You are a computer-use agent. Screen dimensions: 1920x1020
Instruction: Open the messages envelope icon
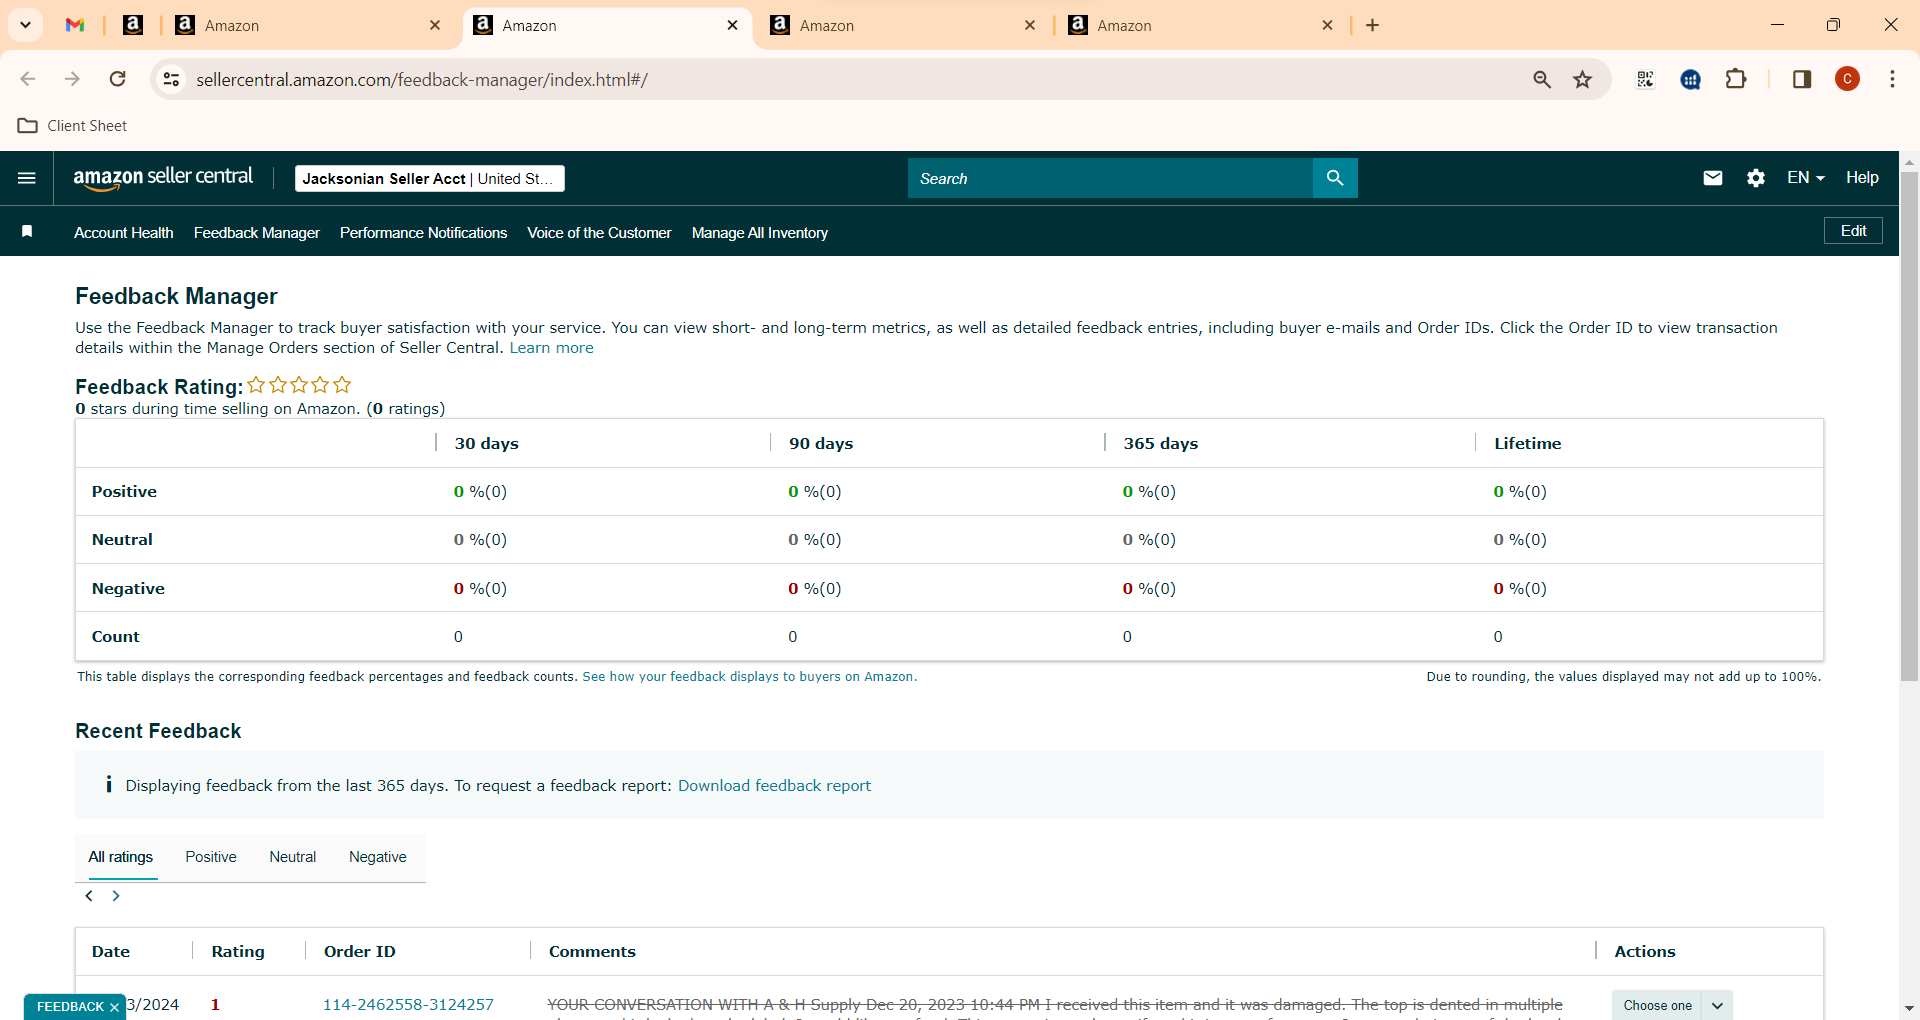pos(1713,178)
